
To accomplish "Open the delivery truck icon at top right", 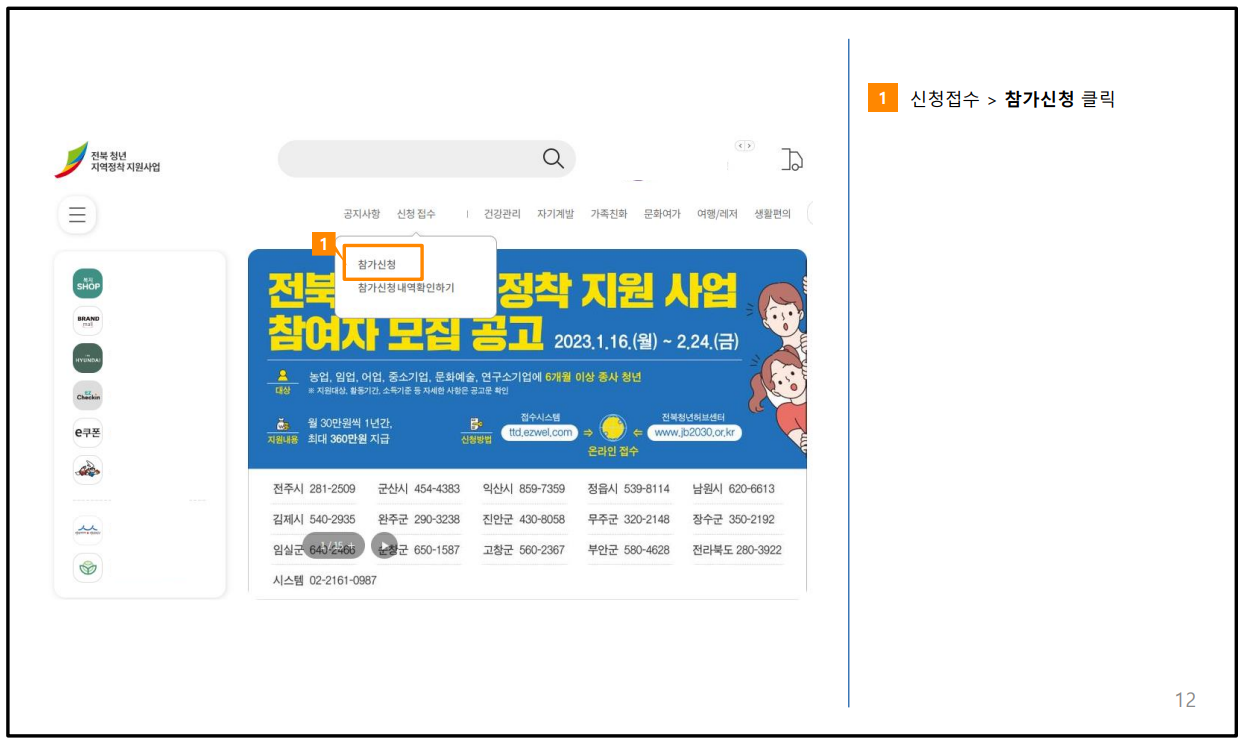I will 790,160.
